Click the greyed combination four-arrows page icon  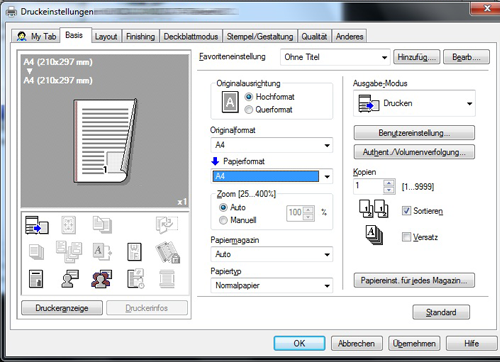coord(68,225)
